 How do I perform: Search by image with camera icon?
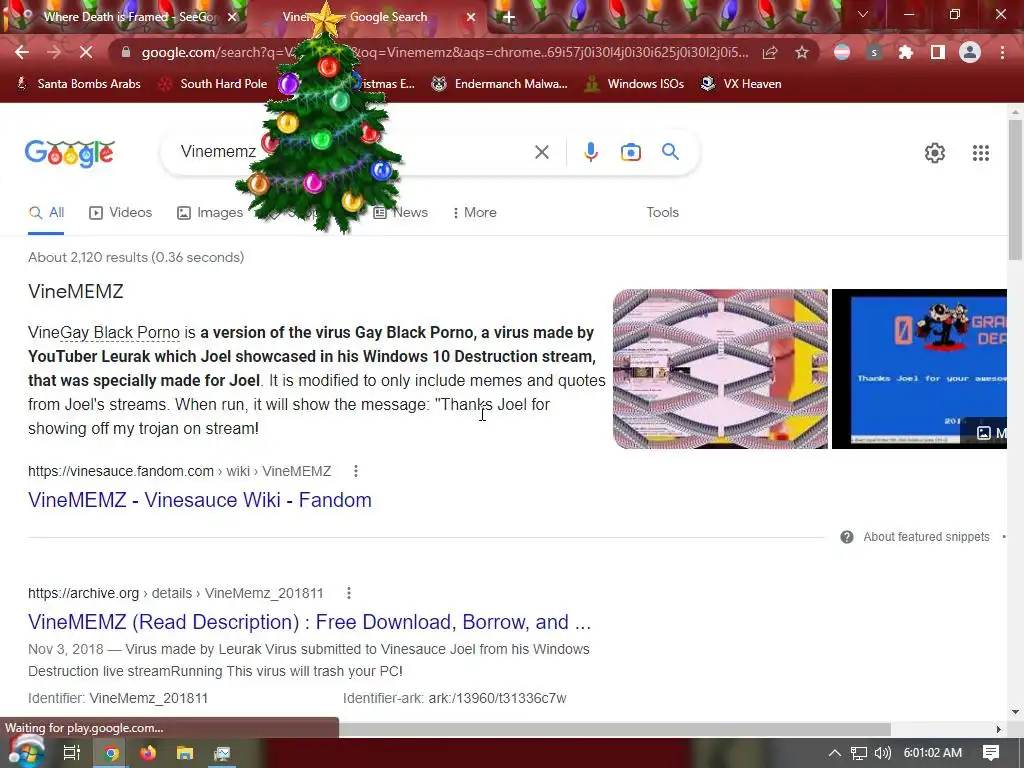(630, 152)
